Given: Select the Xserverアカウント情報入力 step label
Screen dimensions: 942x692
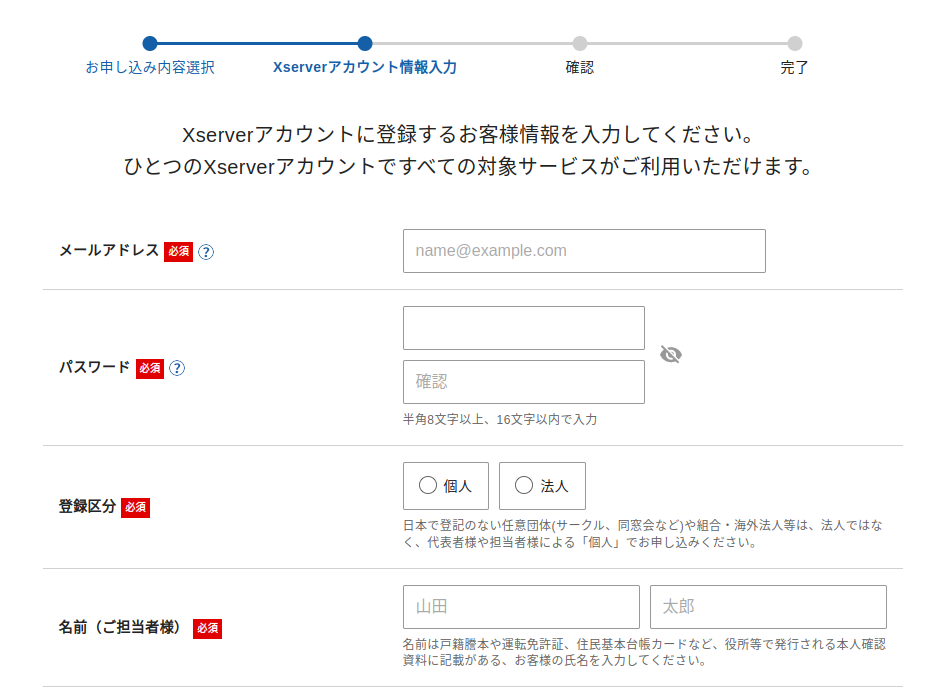Looking at the screenshot, I should (x=365, y=68).
